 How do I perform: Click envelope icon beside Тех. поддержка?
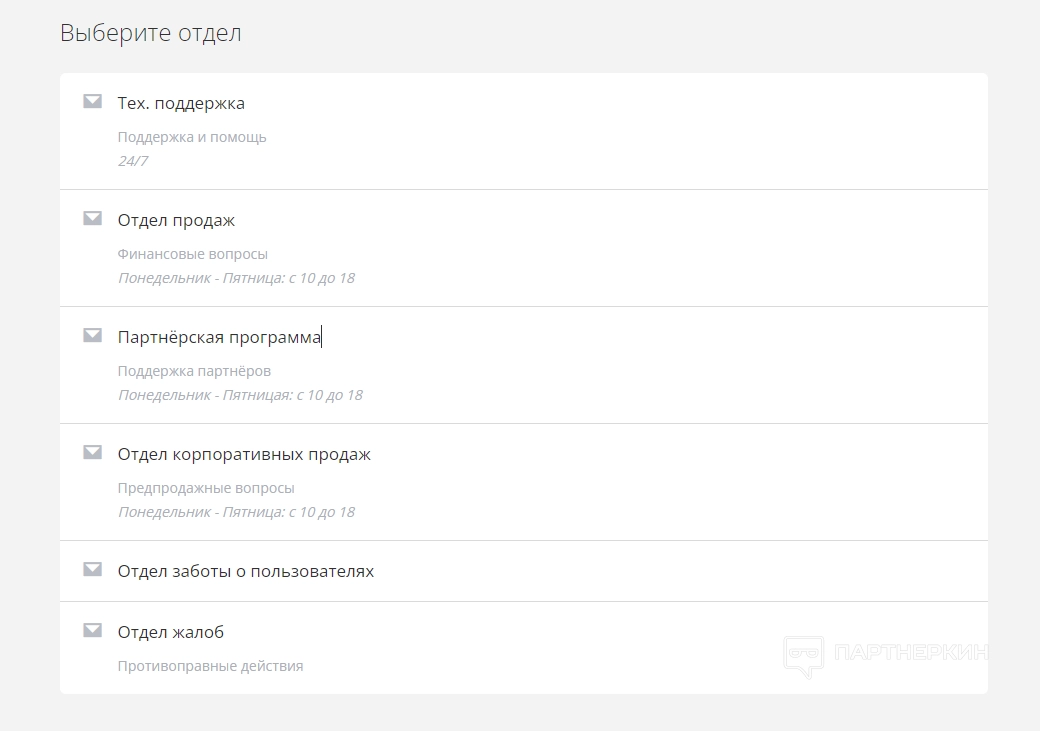pos(92,101)
